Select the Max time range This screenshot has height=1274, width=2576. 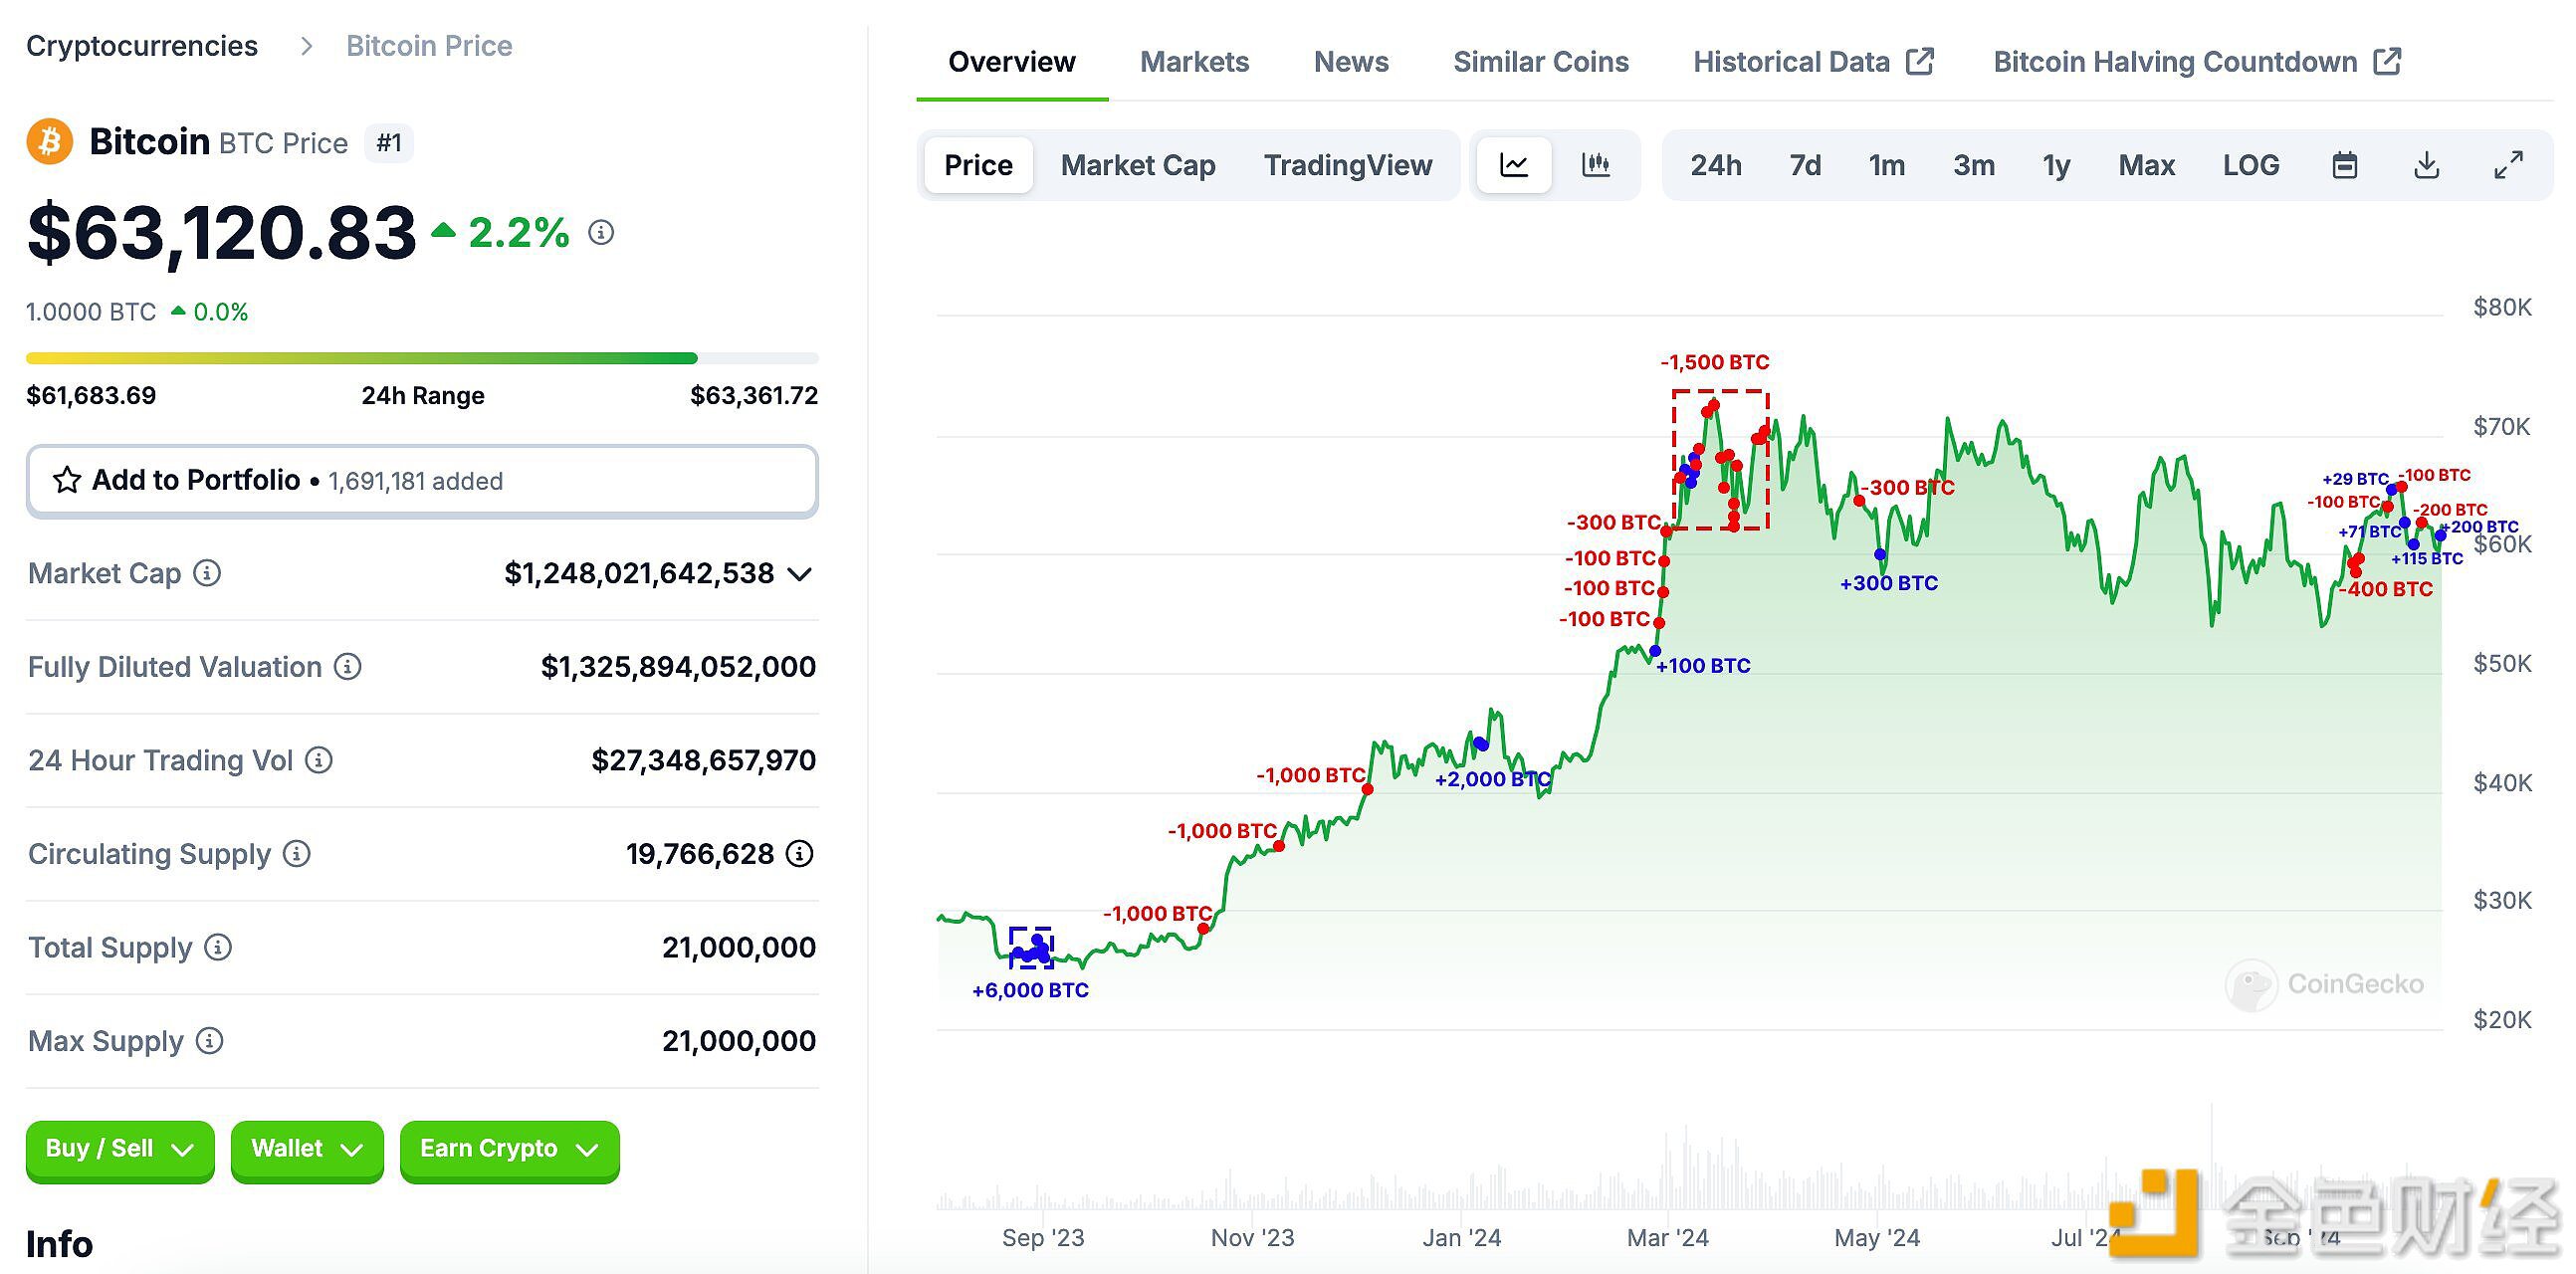tap(2147, 165)
